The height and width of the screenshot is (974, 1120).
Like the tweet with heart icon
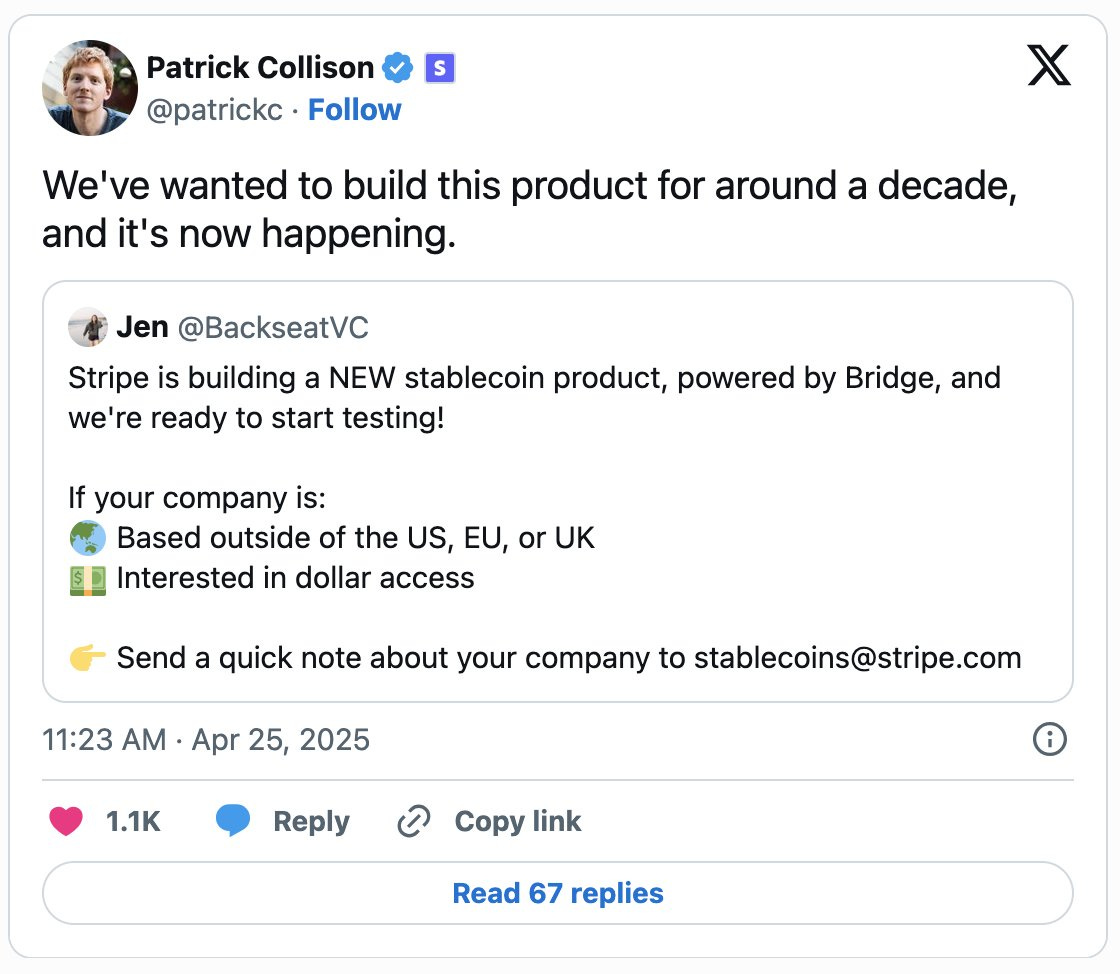pos(66,821)
